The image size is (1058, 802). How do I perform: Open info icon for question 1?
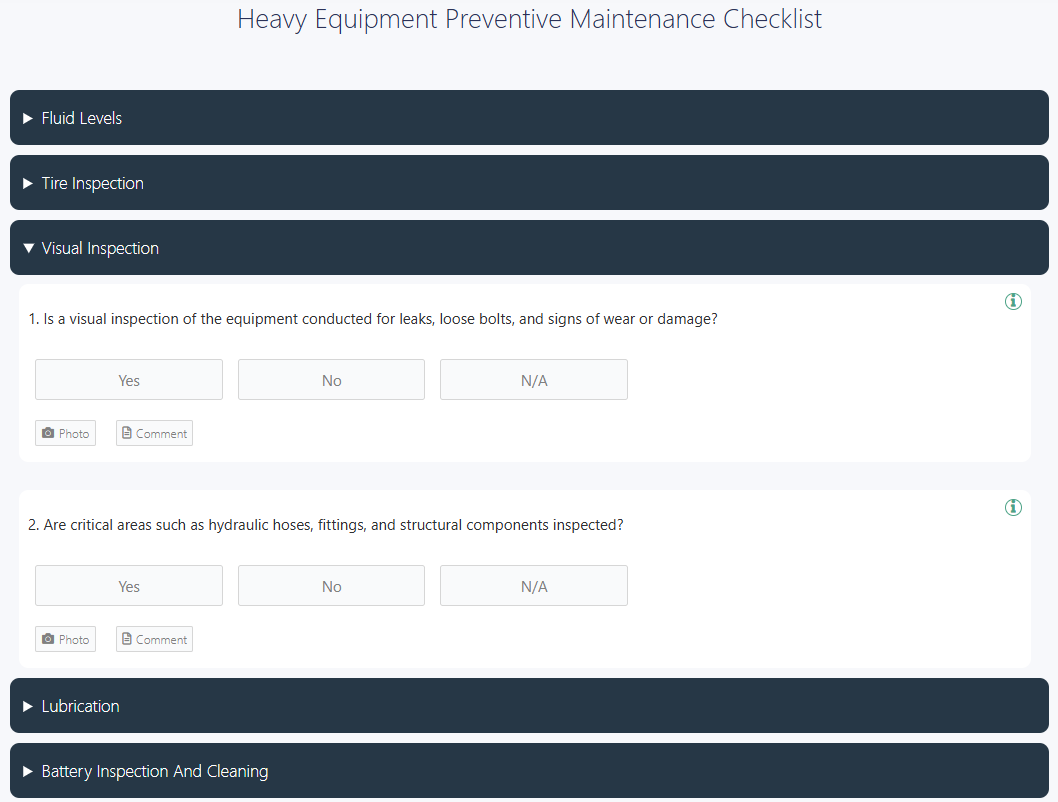1013,302
